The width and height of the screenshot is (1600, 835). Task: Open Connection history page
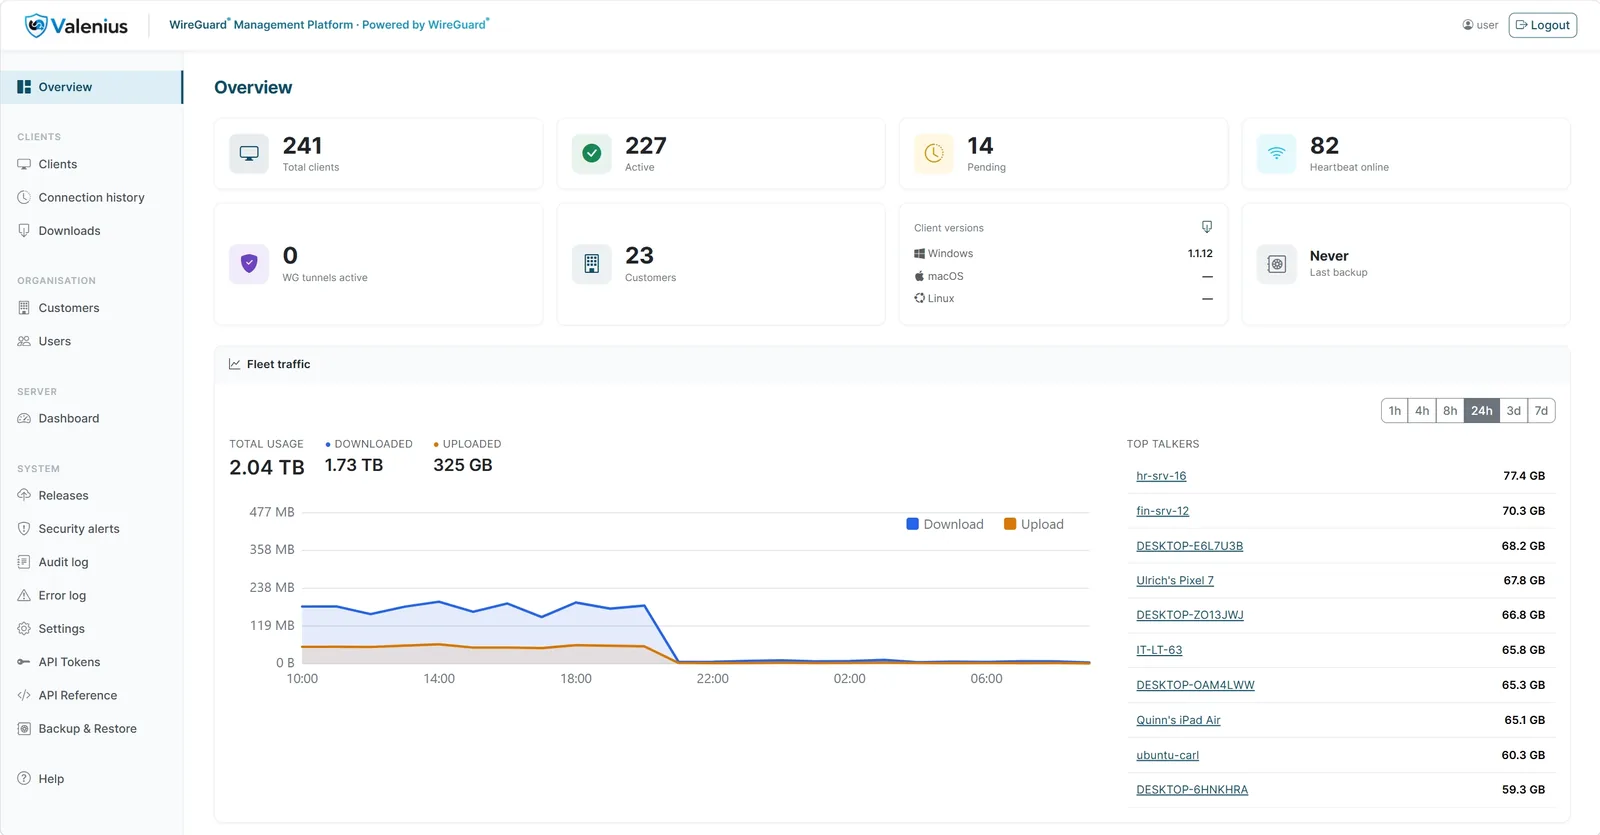(91, 197)
